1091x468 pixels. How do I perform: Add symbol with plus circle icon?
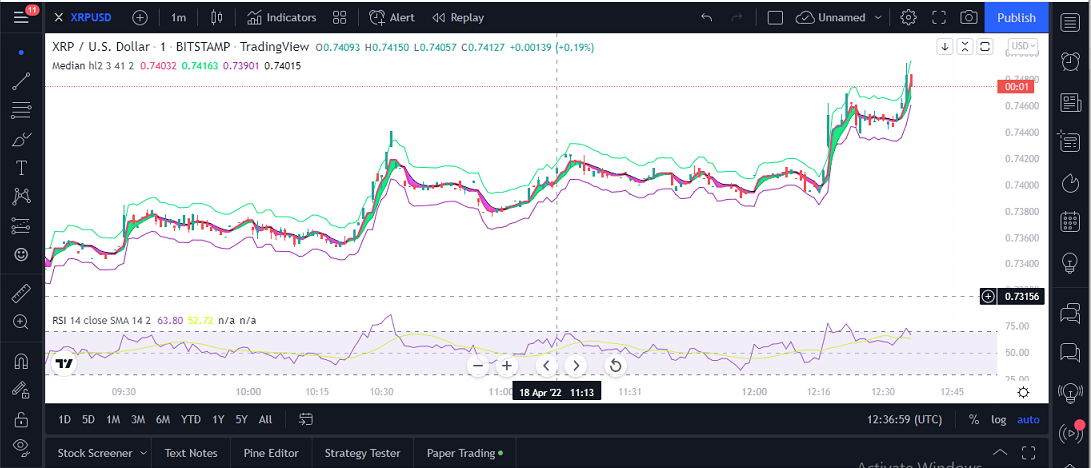140,17
